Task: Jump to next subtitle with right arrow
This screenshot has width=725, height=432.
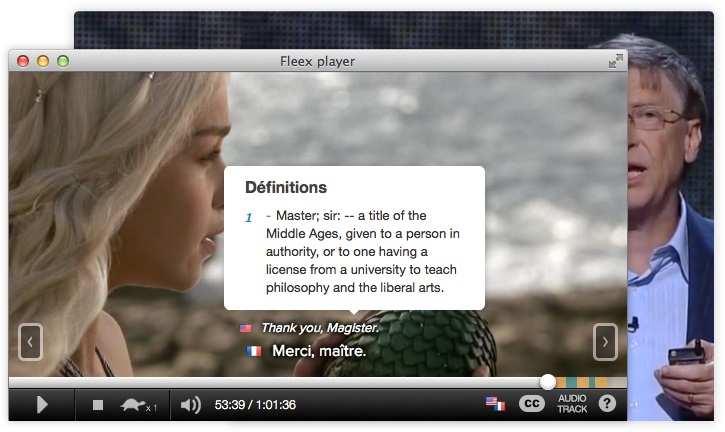Action: (x=605, y=342)
